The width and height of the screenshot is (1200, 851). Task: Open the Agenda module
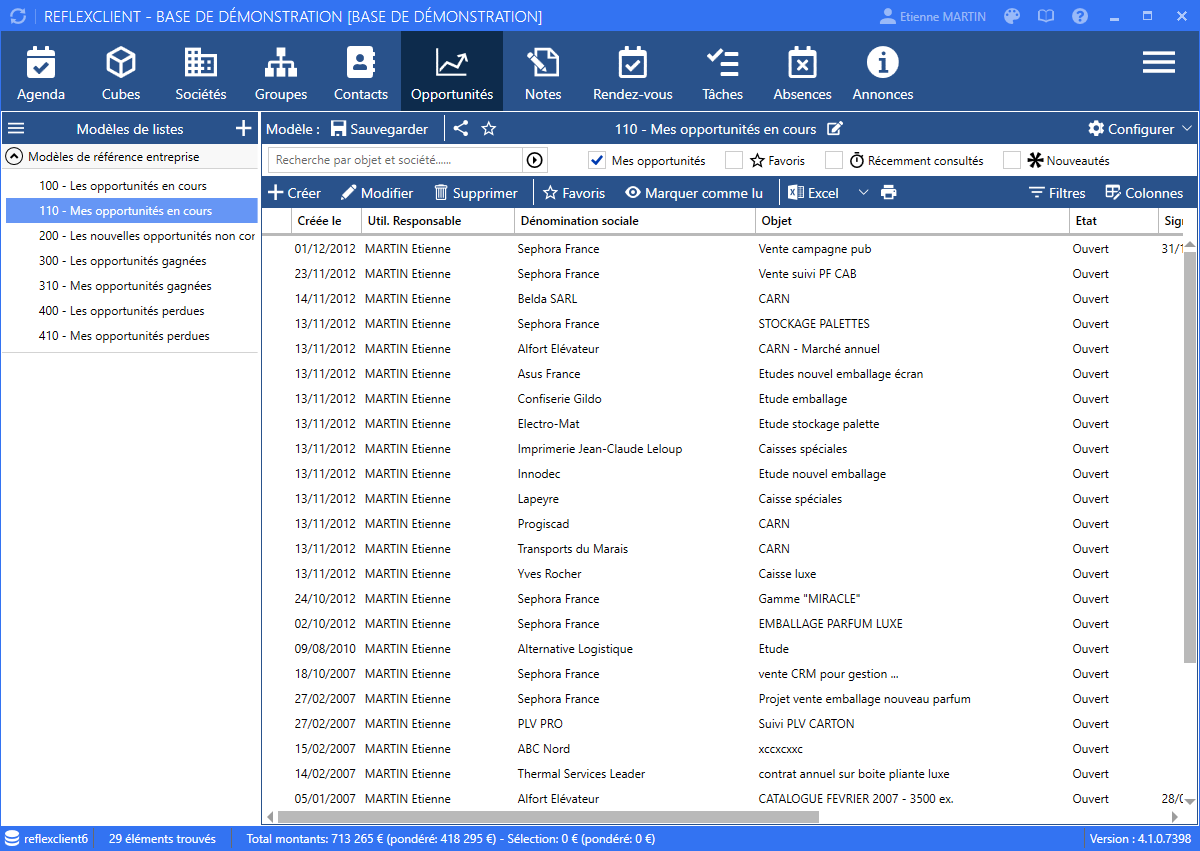(41, 74)
